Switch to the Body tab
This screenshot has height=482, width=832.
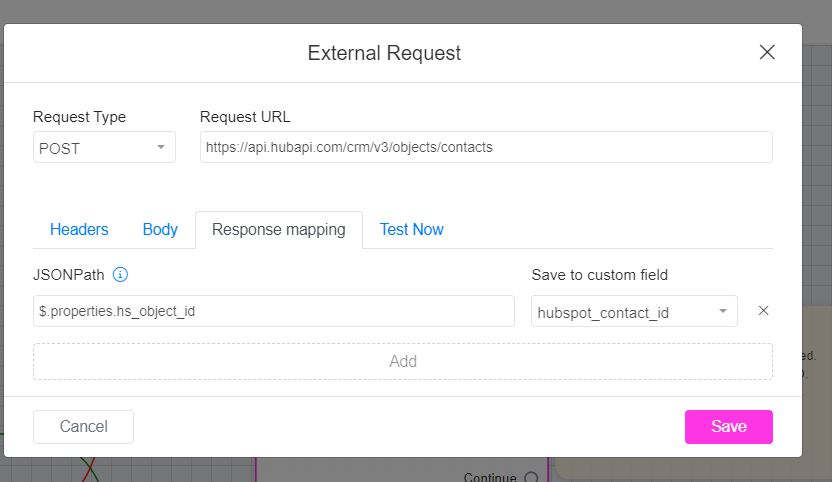click(160, 229)
